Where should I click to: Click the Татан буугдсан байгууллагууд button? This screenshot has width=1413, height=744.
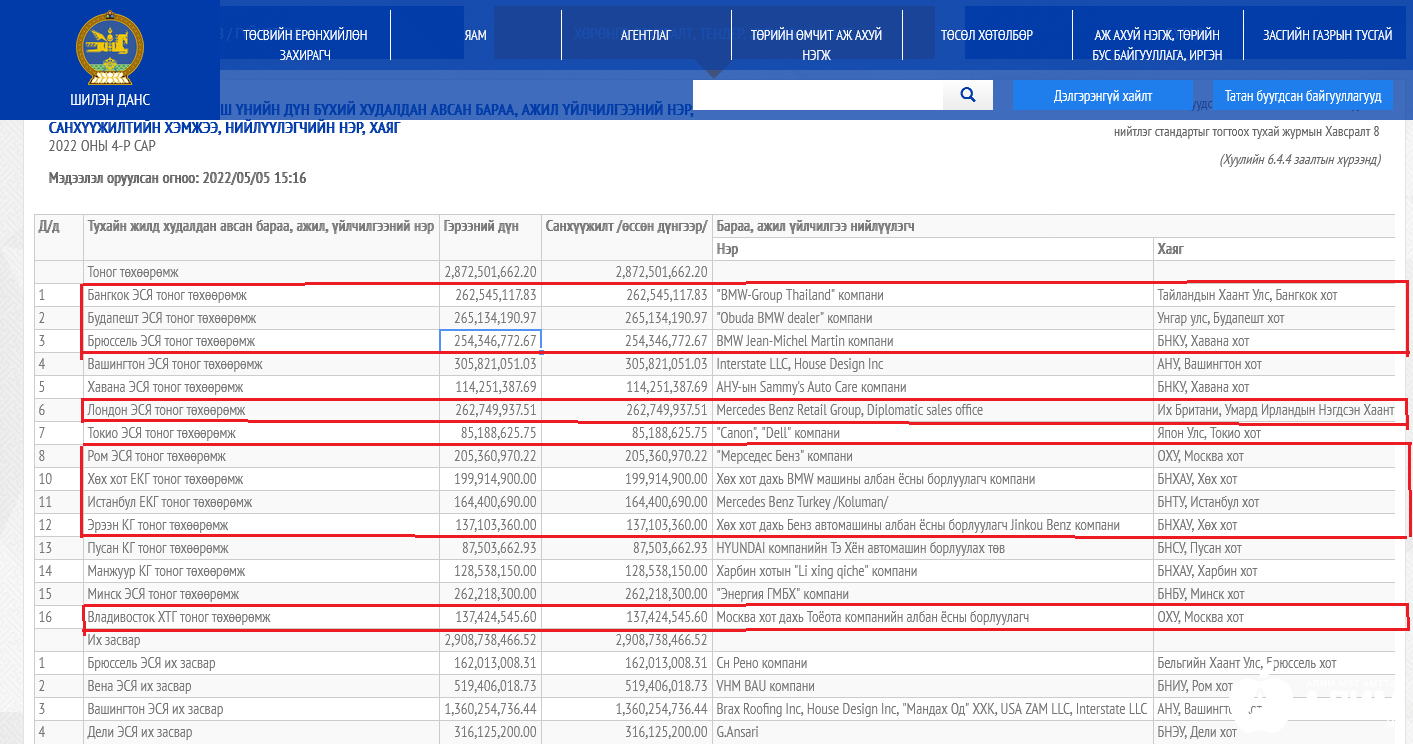pyautogui.click(x=1303, y=96)
